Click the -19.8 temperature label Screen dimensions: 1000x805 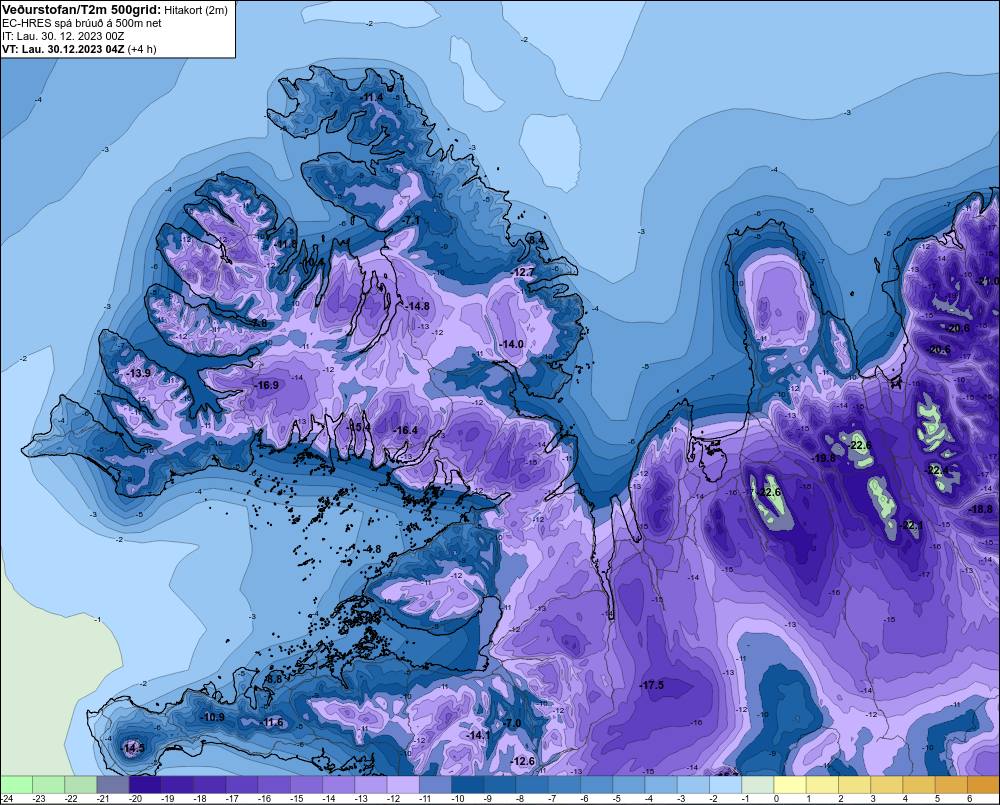[x=823, y=458]
